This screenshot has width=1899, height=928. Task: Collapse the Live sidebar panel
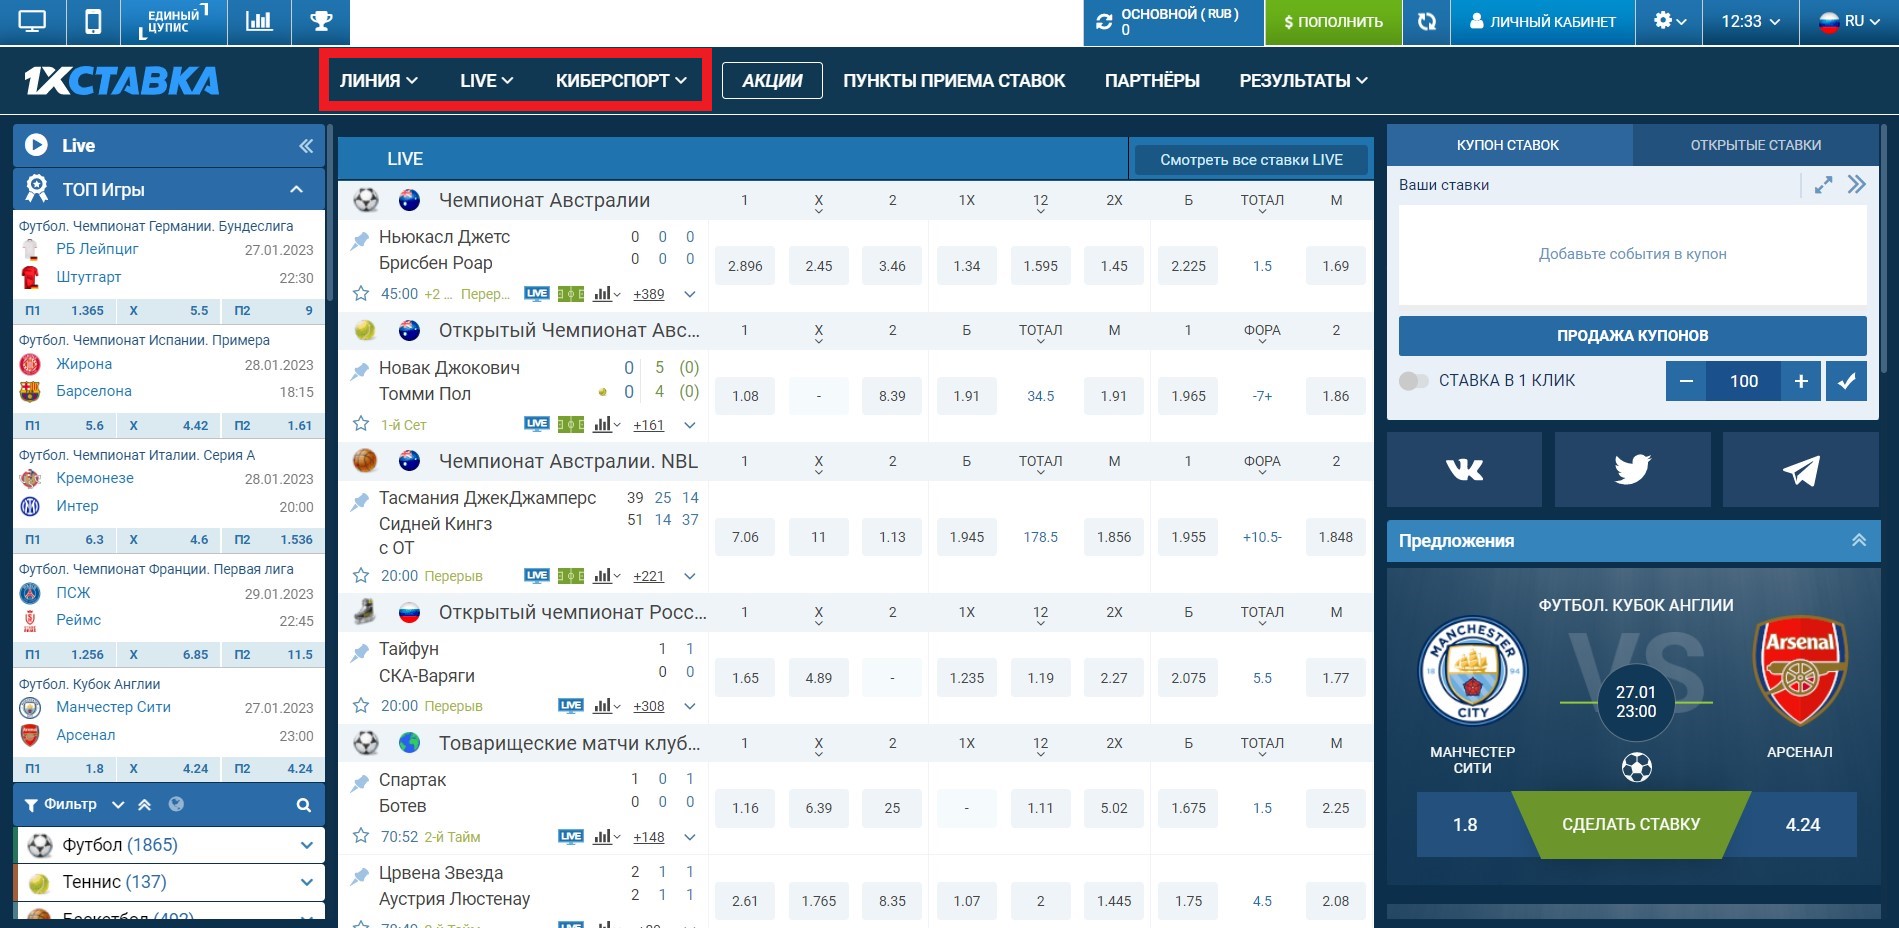pos(306,146)
